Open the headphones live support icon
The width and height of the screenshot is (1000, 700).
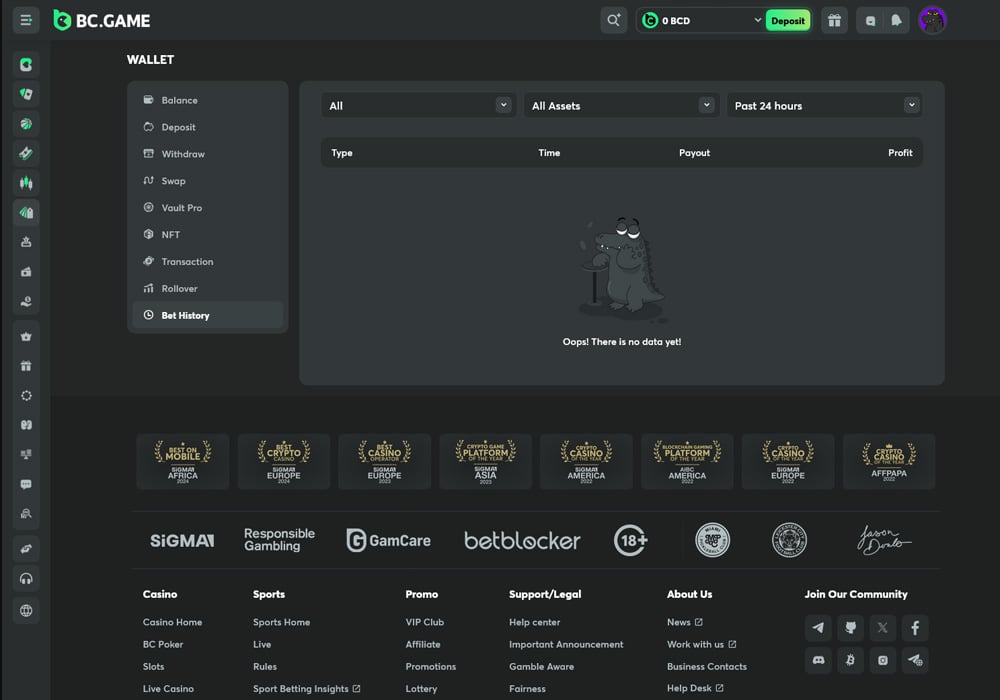click(26, 579)
